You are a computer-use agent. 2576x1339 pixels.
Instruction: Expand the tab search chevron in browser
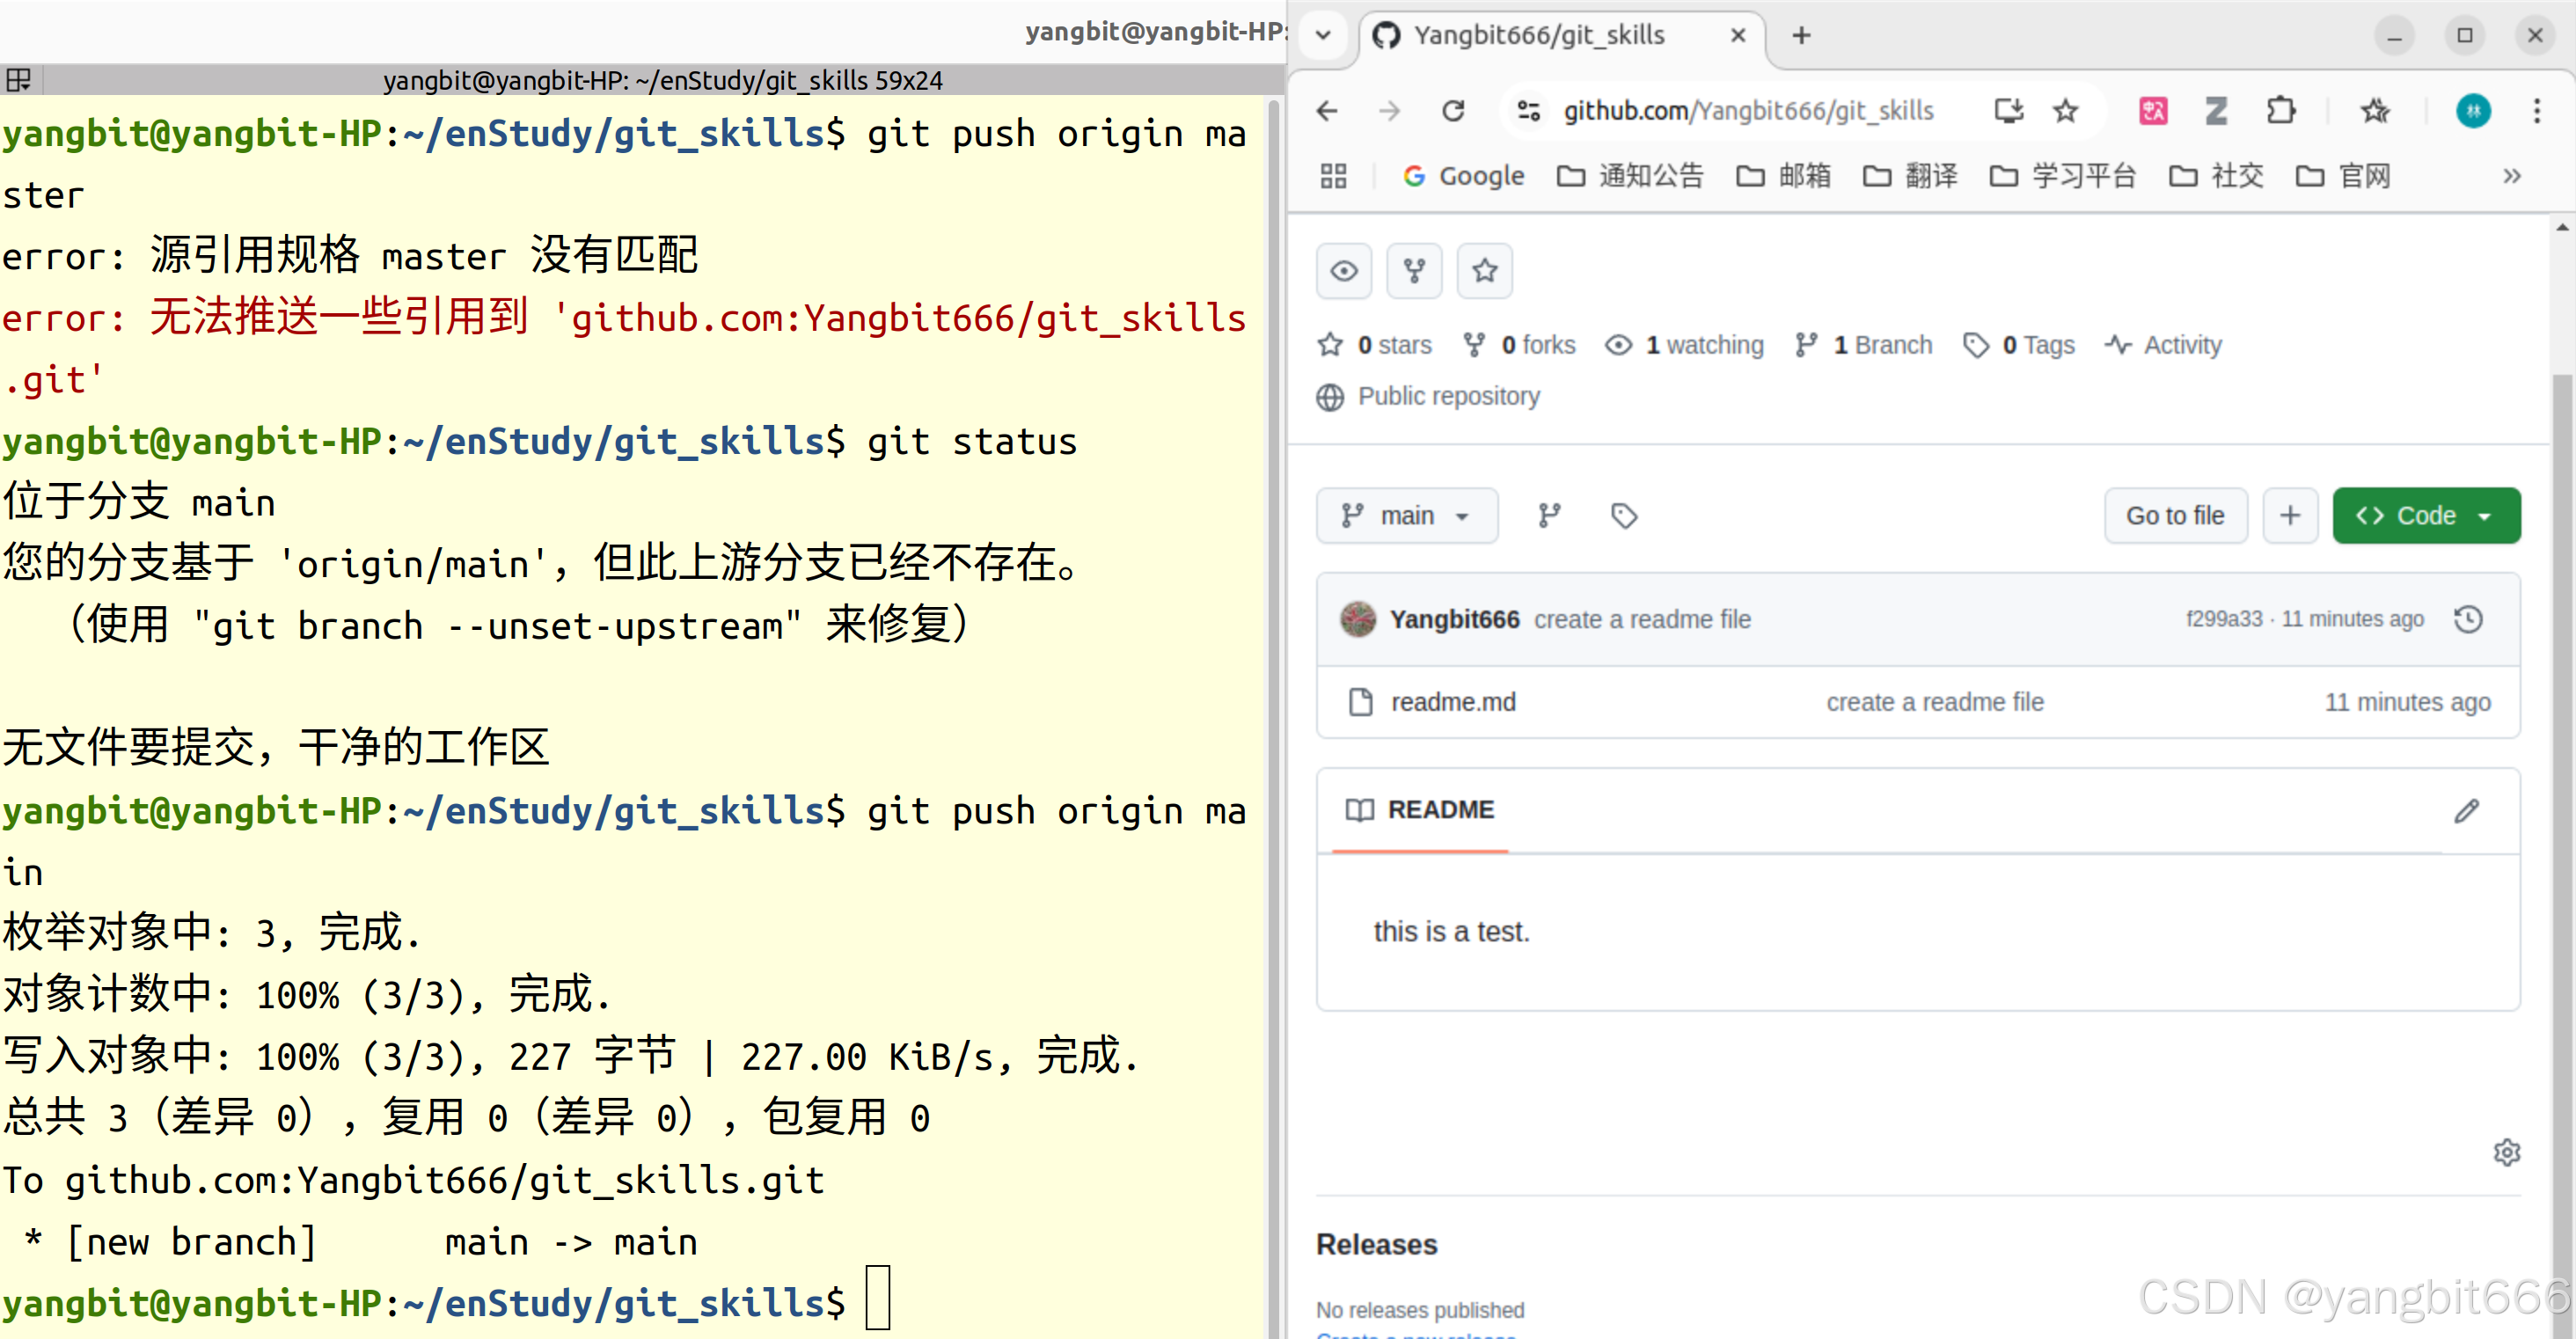click(1323, 35)
